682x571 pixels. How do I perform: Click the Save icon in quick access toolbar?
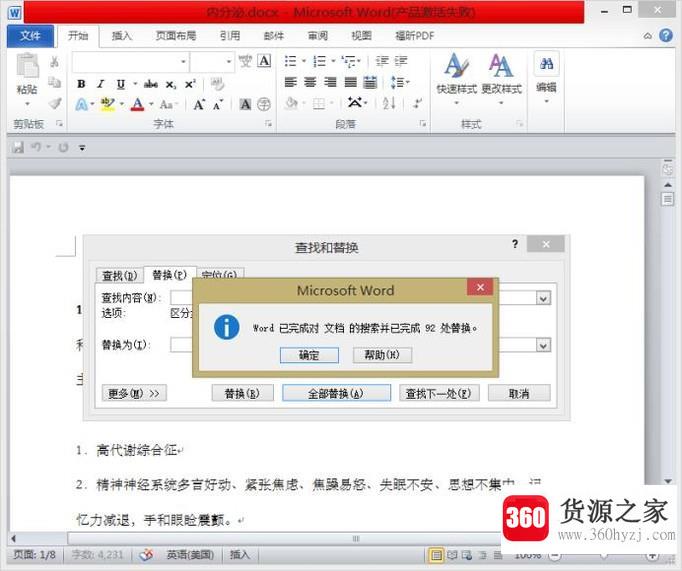coord(18,147)
